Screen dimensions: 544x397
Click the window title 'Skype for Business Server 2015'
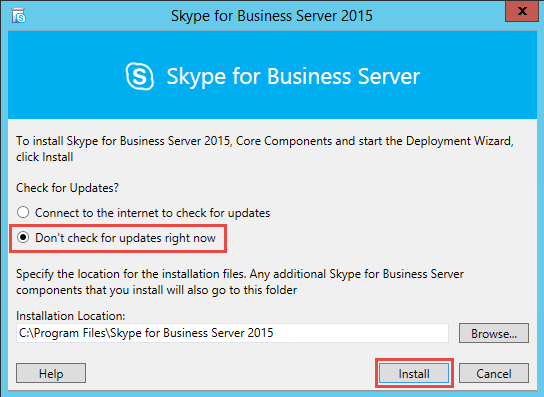pos(272,16)
